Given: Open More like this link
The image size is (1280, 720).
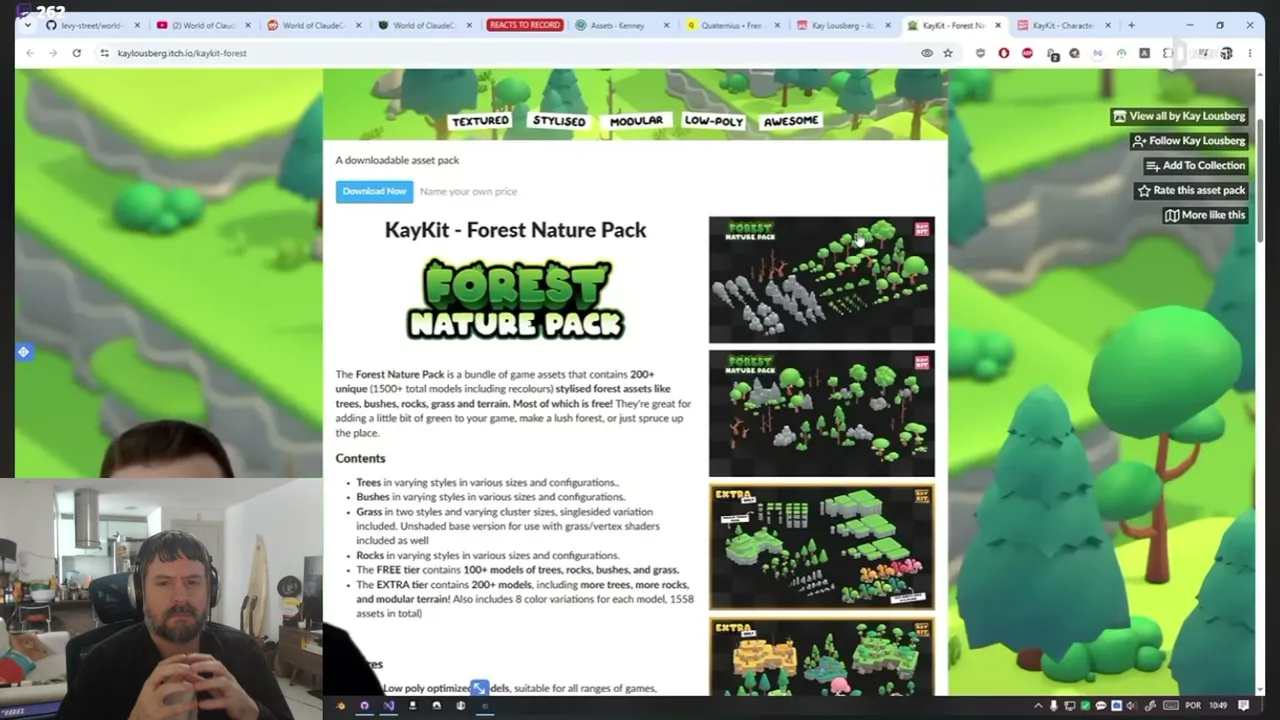Looking at the screenshot, I should 1205,215.
